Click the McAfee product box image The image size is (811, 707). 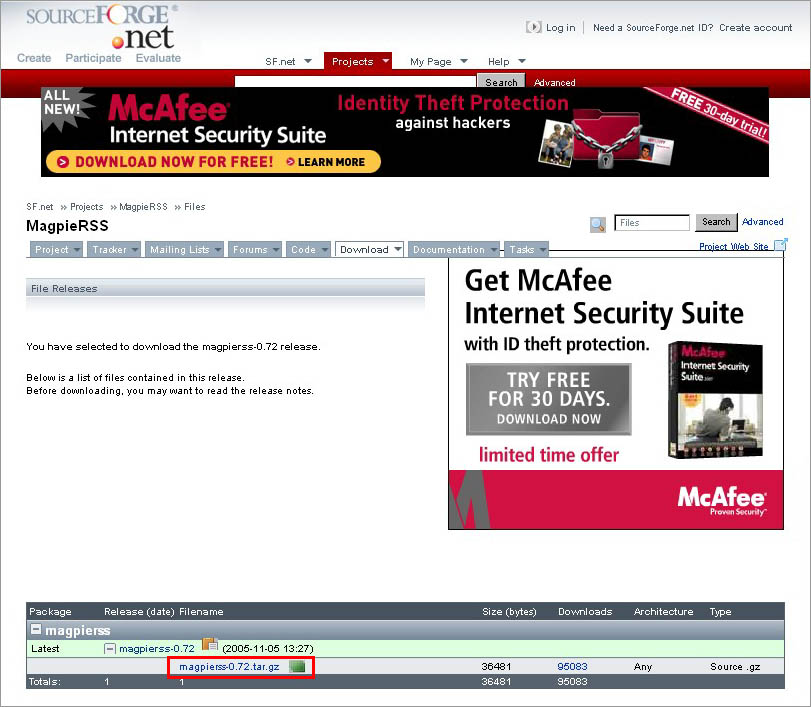[x=716, y=400]
